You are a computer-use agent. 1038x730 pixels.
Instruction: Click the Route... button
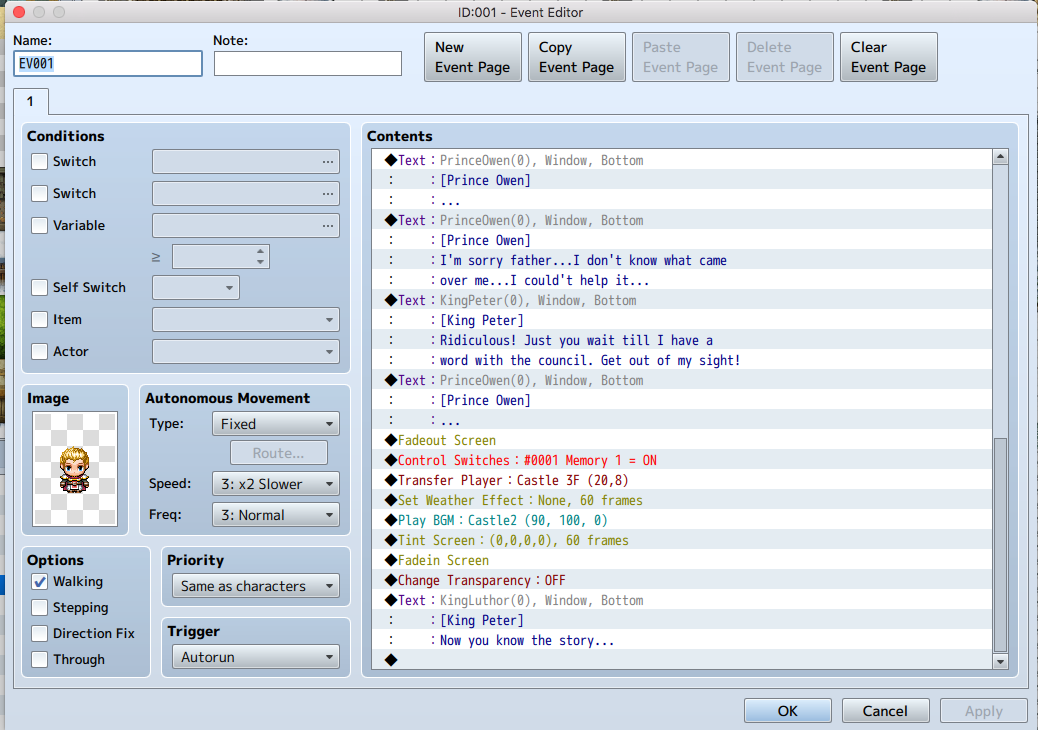tap(279, 453)
